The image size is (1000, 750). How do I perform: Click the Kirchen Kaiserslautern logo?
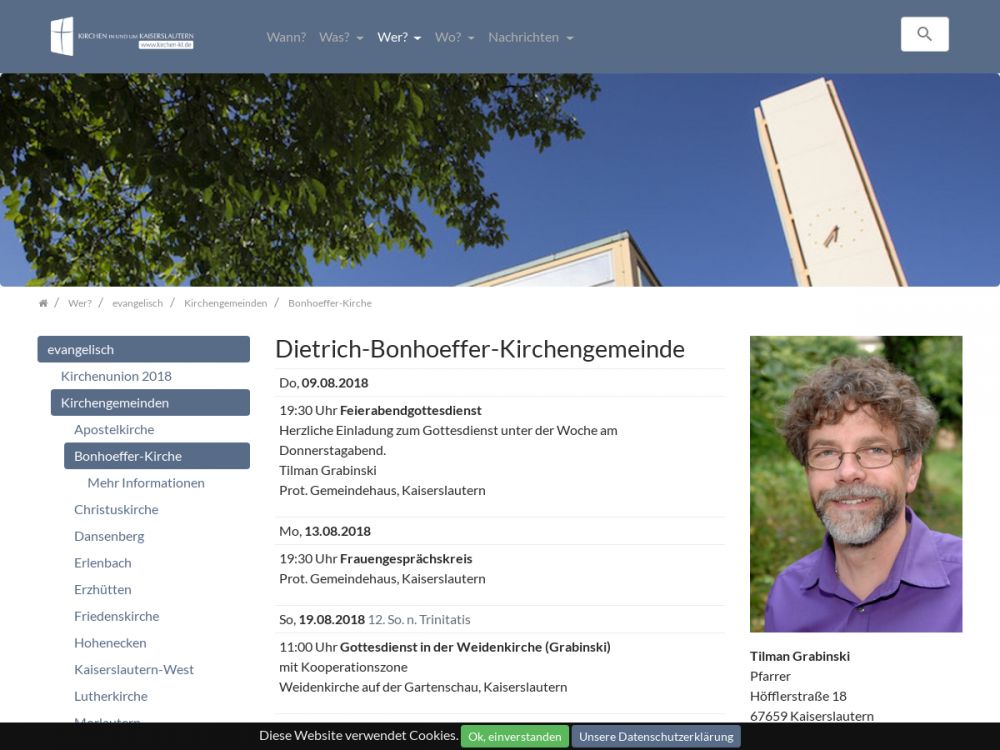122,37
